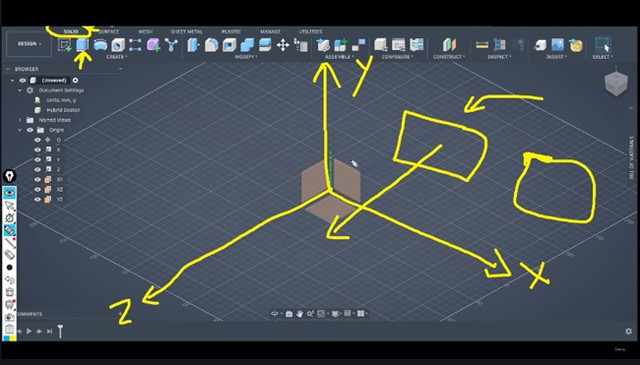
Task: Open the Change Parameters tool
Action: tap(301, 45)
